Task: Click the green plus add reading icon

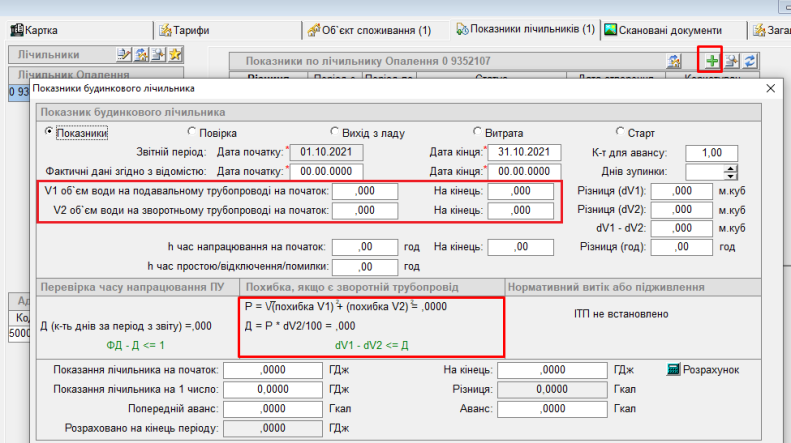Action: point(711,62)
